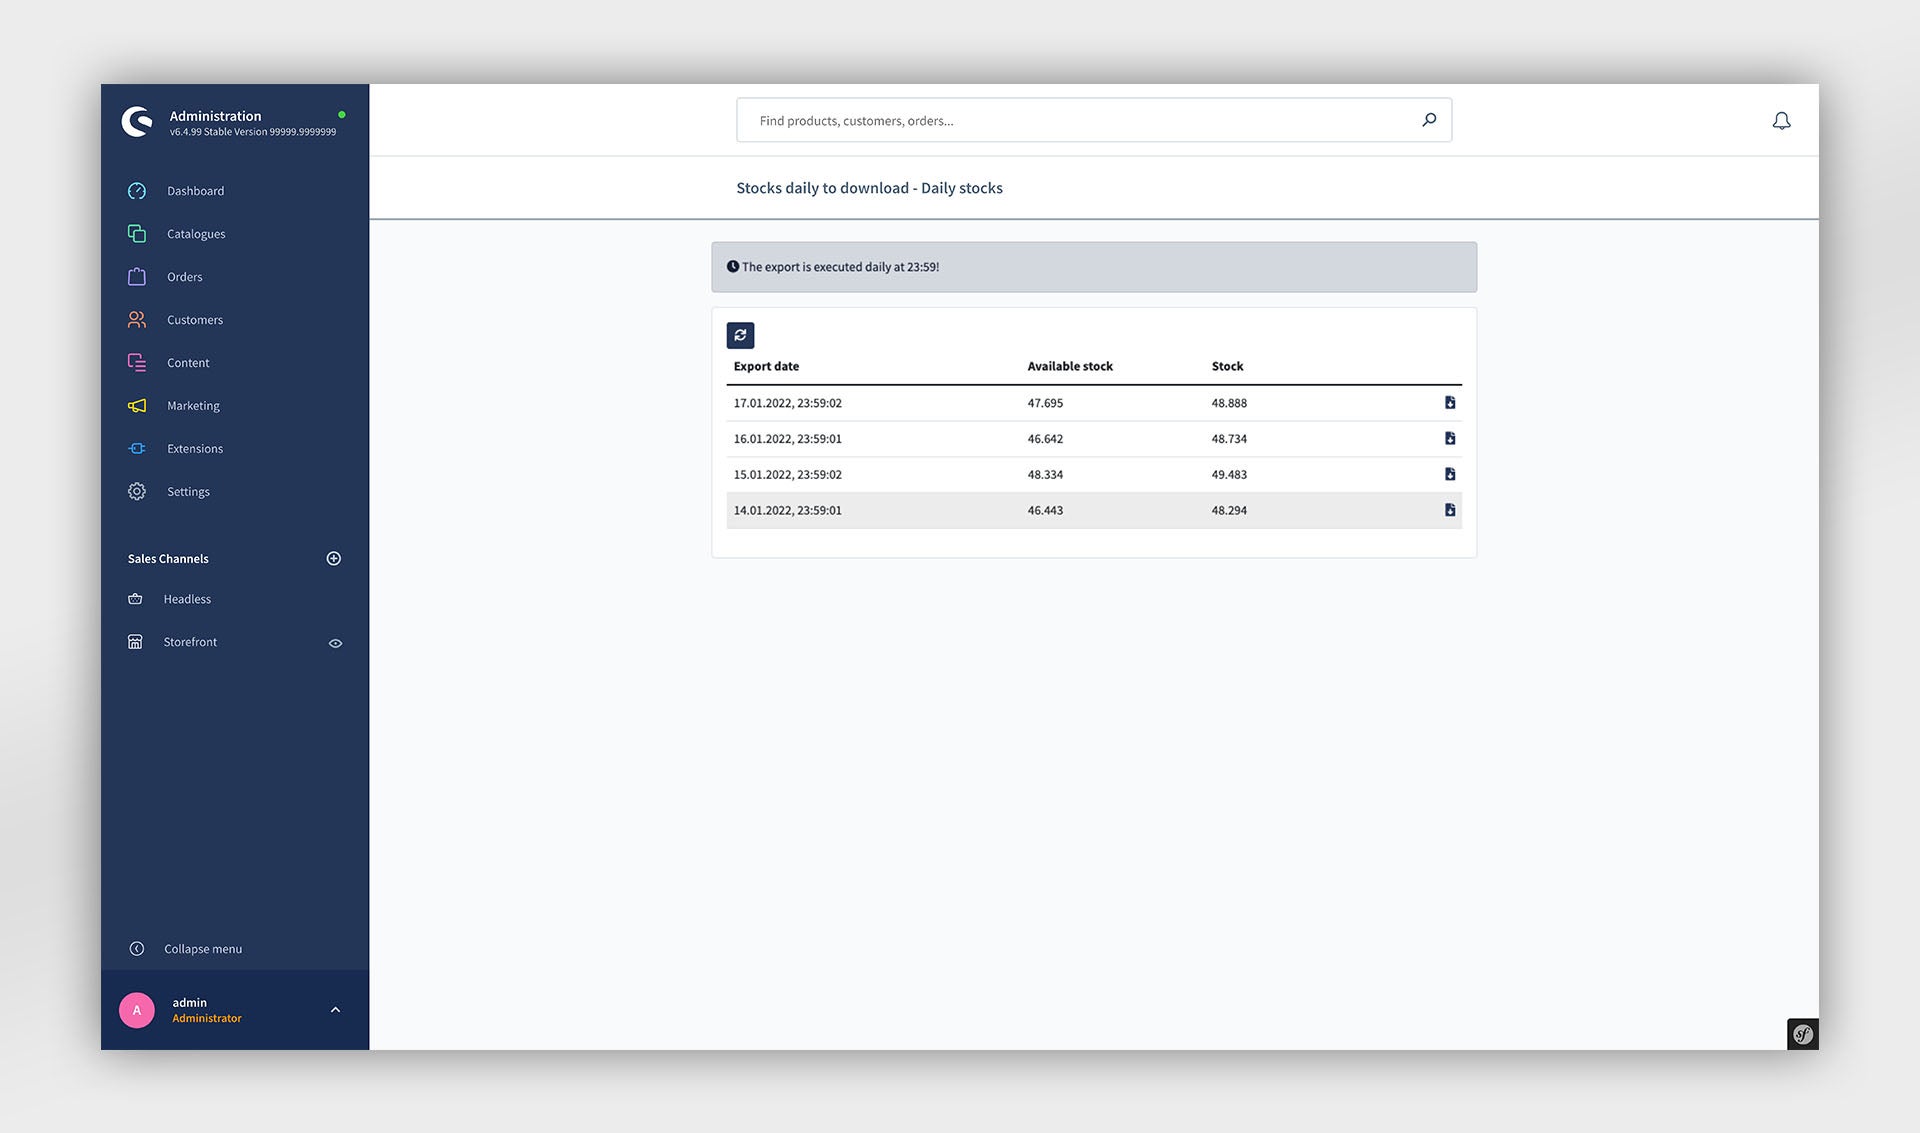Click the Headless basket icon

pyautogui.click(x=135, y=599)
